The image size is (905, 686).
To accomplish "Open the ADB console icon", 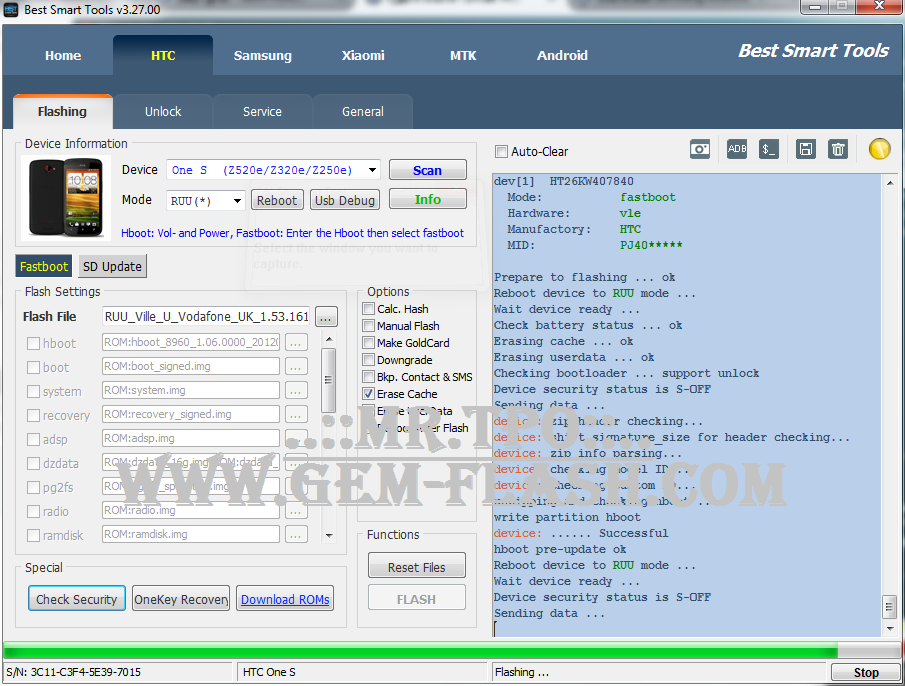I will (x=737, y=149).
